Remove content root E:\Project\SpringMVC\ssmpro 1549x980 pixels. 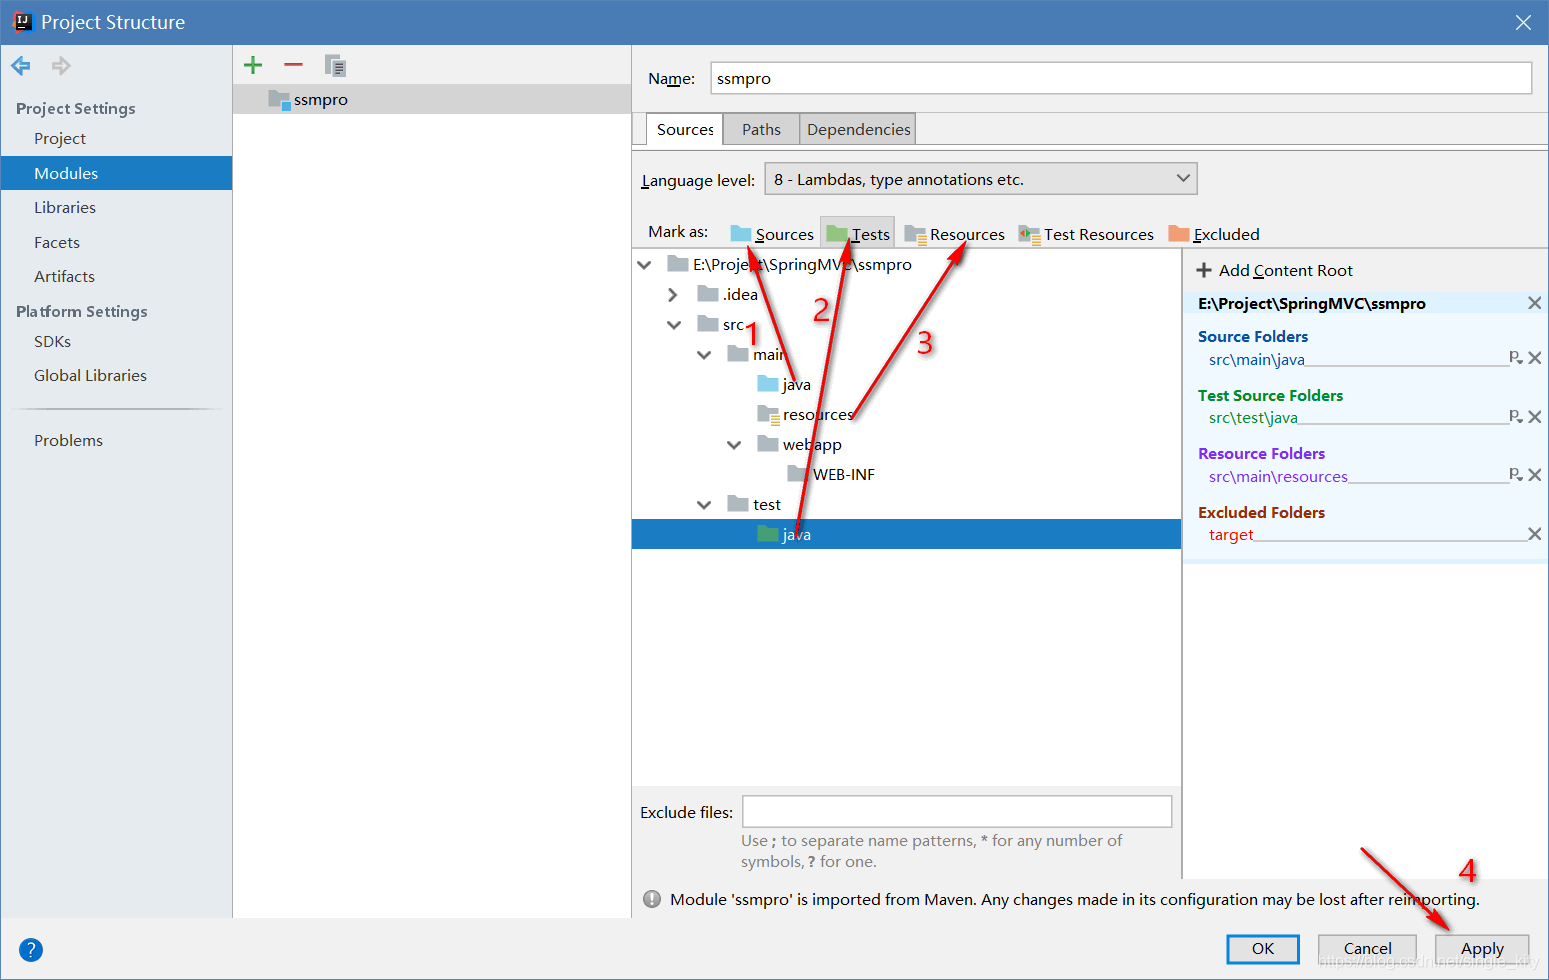(1534, 303)
